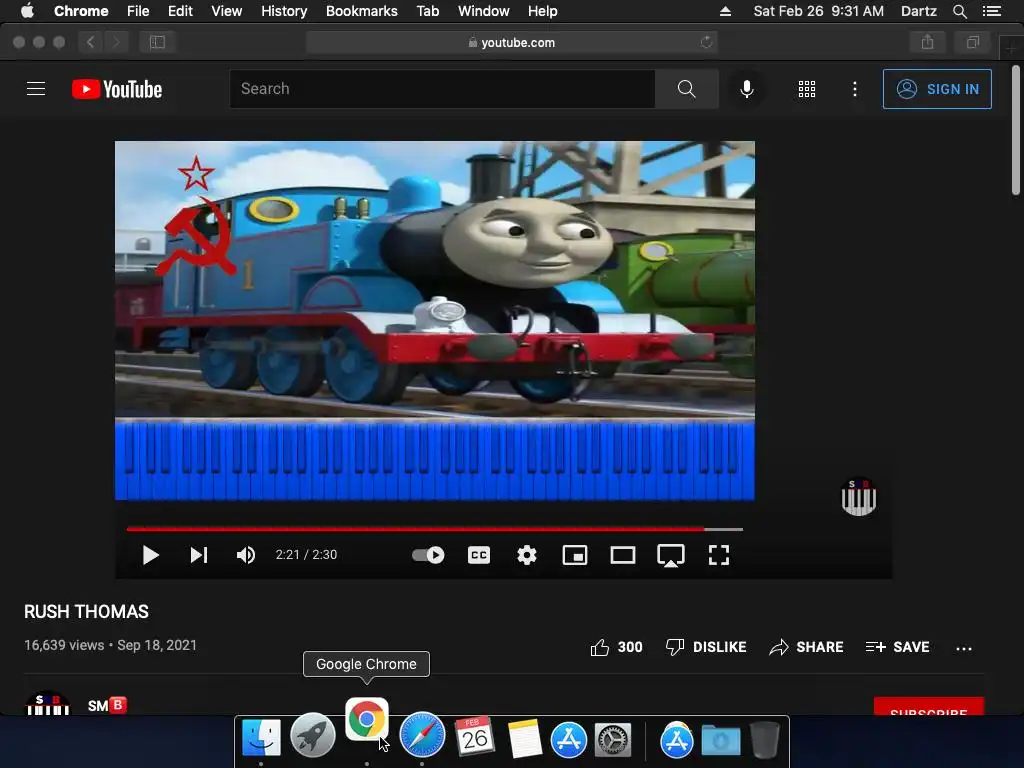The height and width of the screenshot is (768, 1024).
Task: Click the SMB channel avatar
Action: point(47,703)
